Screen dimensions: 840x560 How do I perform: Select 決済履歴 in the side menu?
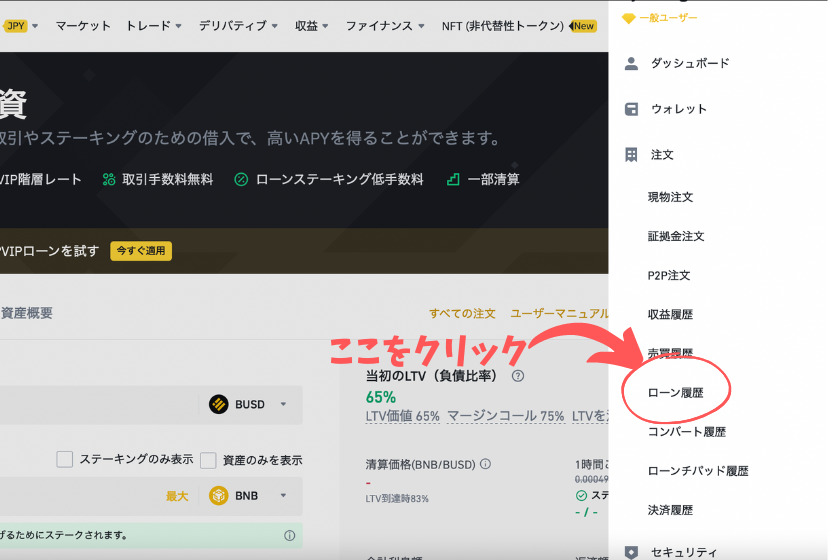670,510
